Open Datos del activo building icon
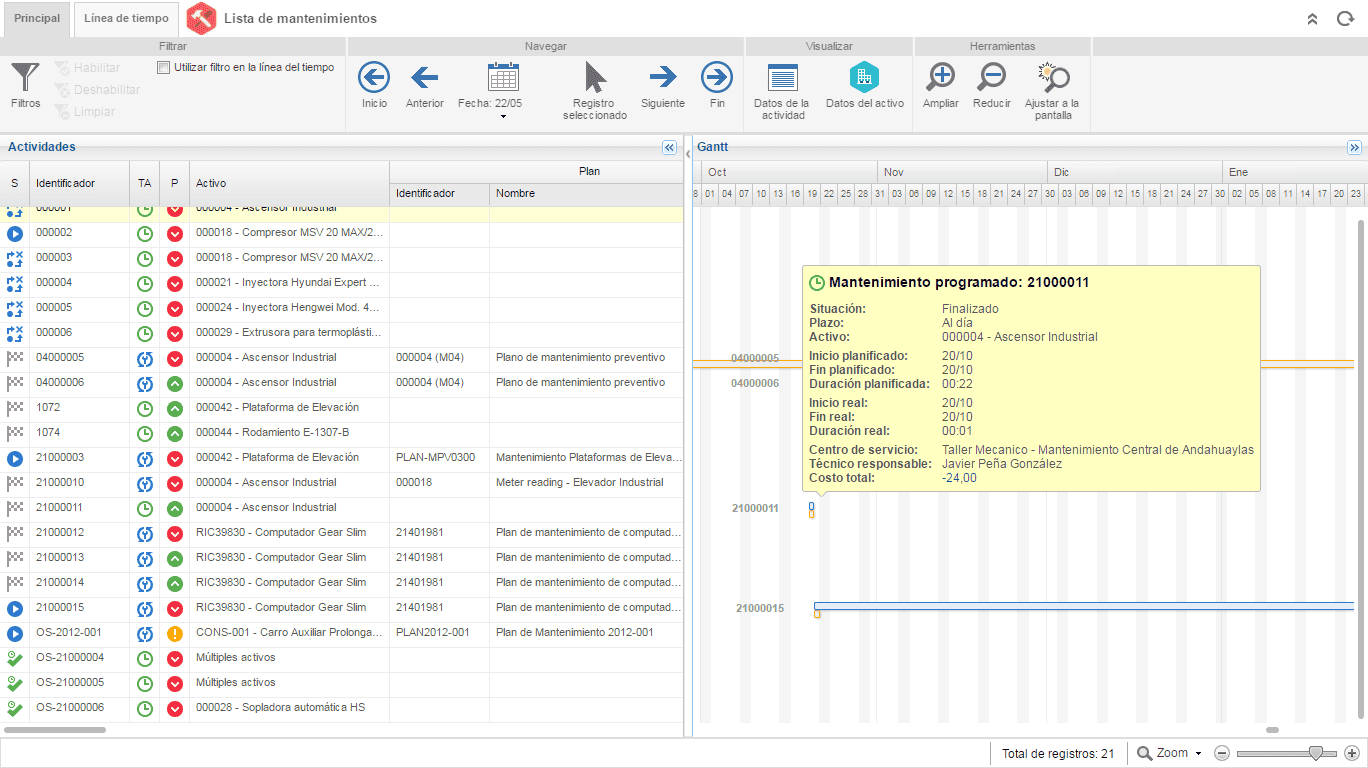 tap(864, 77)
